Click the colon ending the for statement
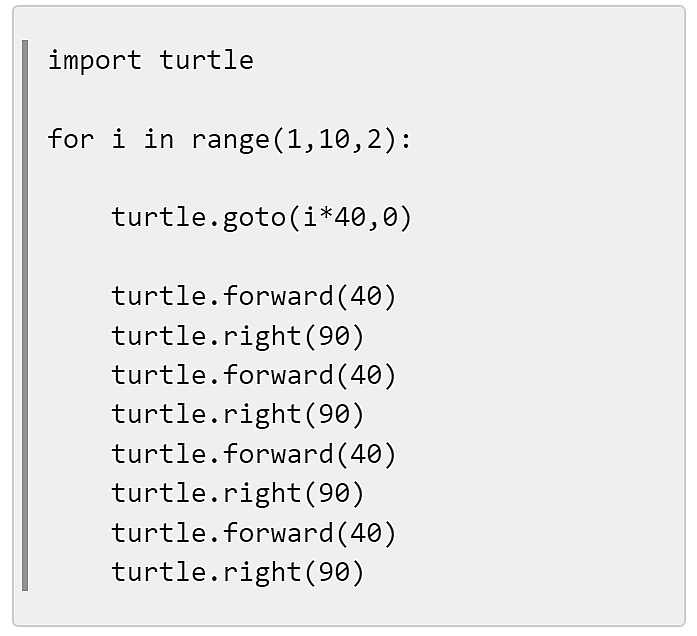Image resolution: width=697 pixels, height=636 pixels. (x=406, y=141)
